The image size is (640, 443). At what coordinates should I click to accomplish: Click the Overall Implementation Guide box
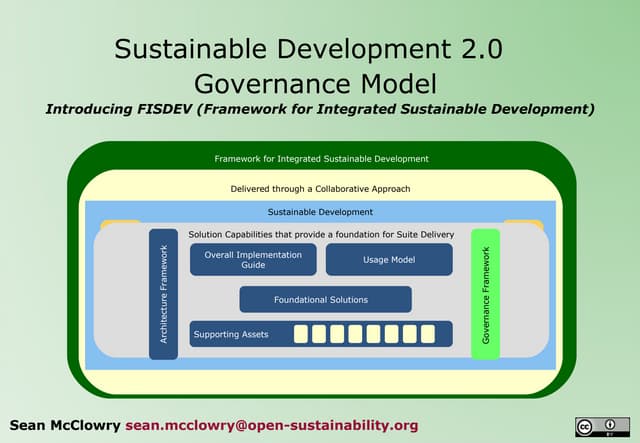[253, 260]
